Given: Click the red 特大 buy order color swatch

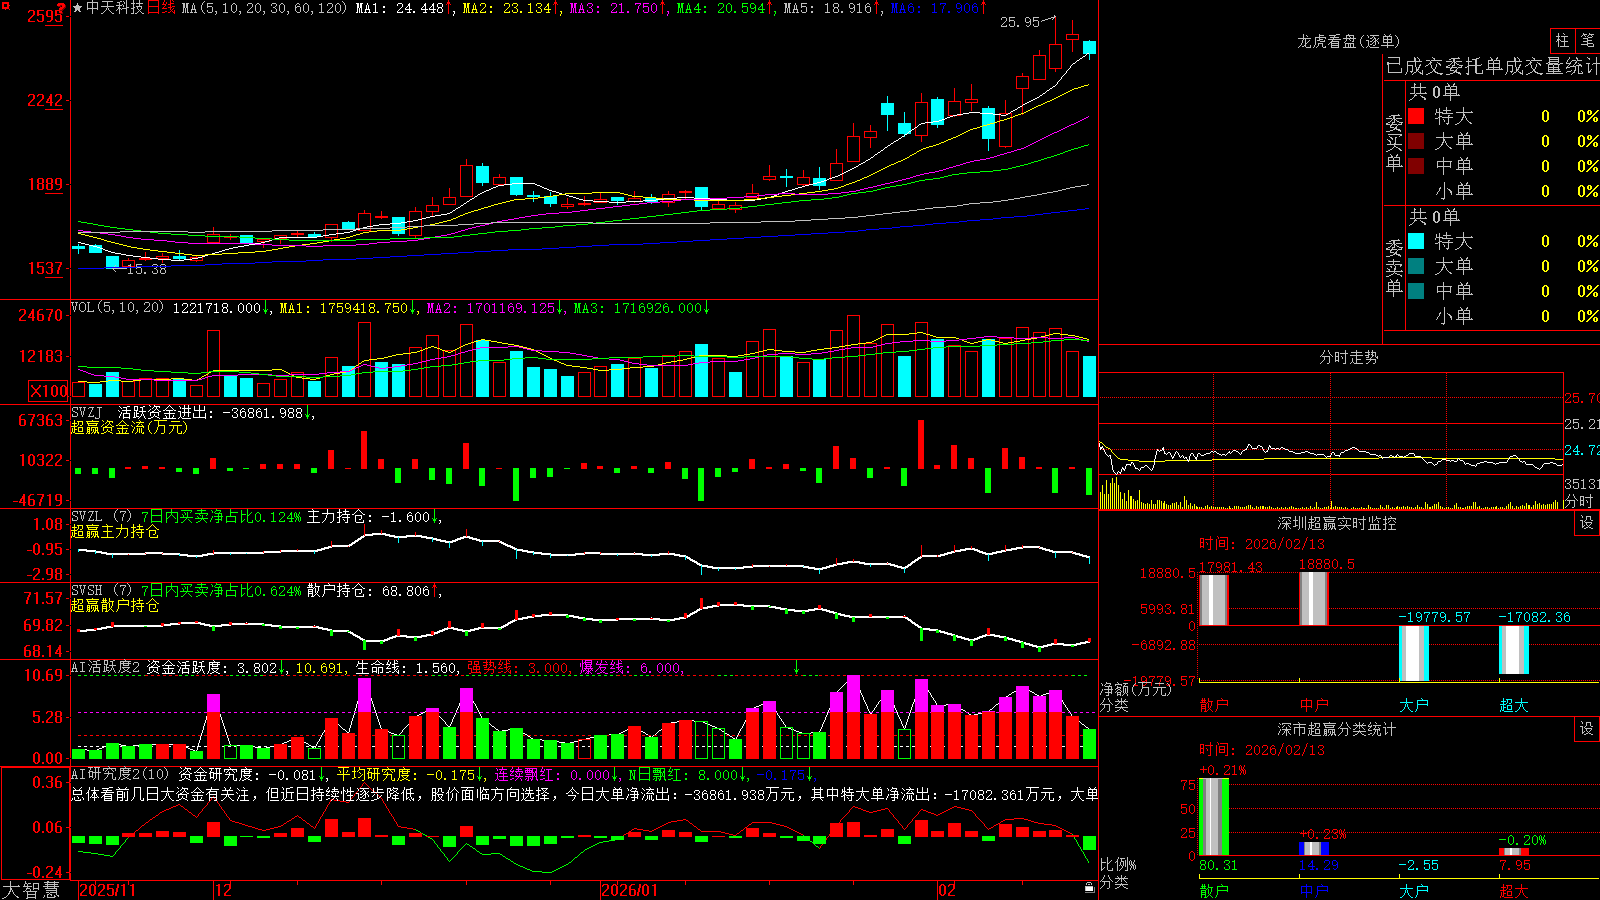Looking at the screenshot, I should pos(1416,116).
